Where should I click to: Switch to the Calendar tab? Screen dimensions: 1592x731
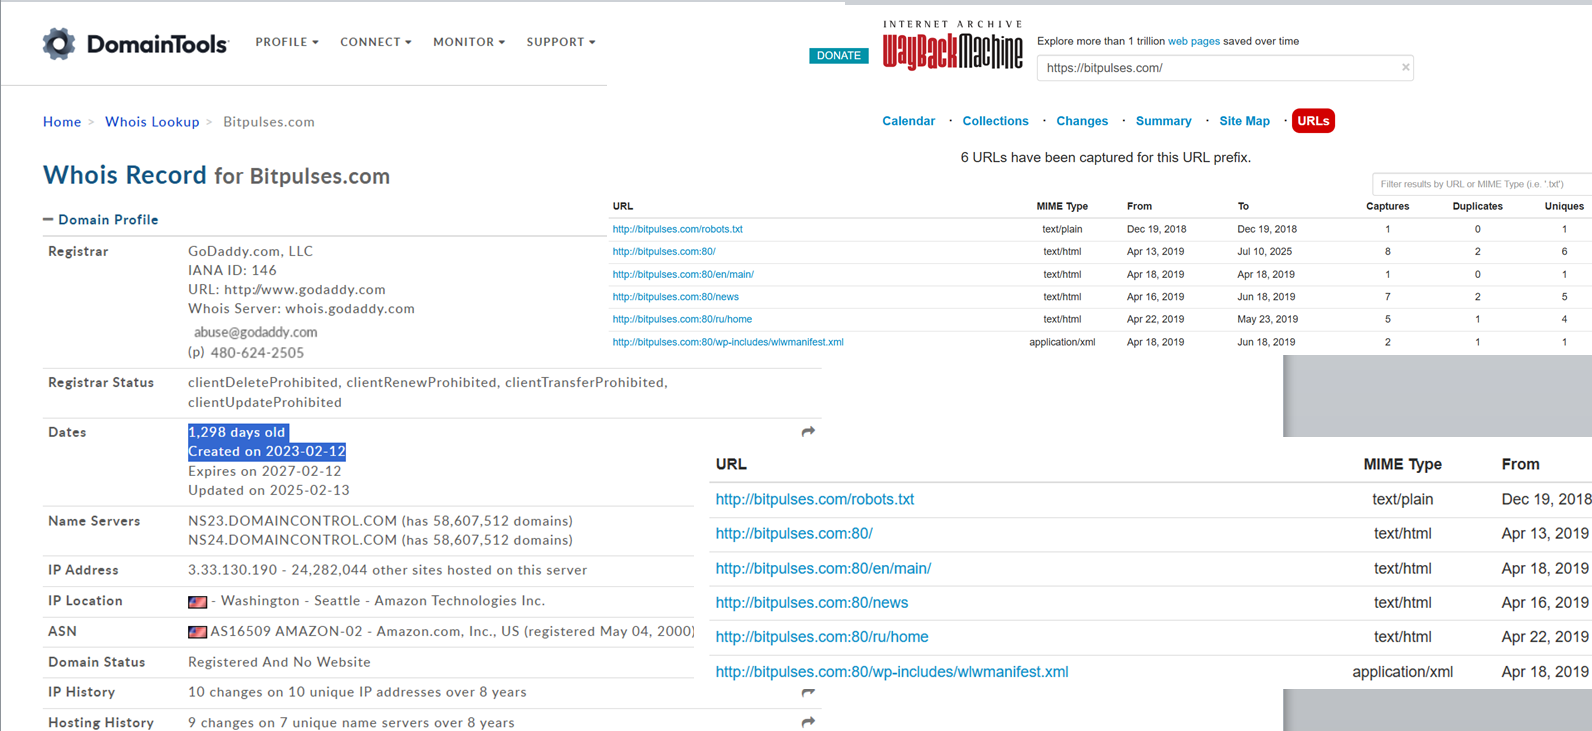pyautogui.click(x=908, y=121)
